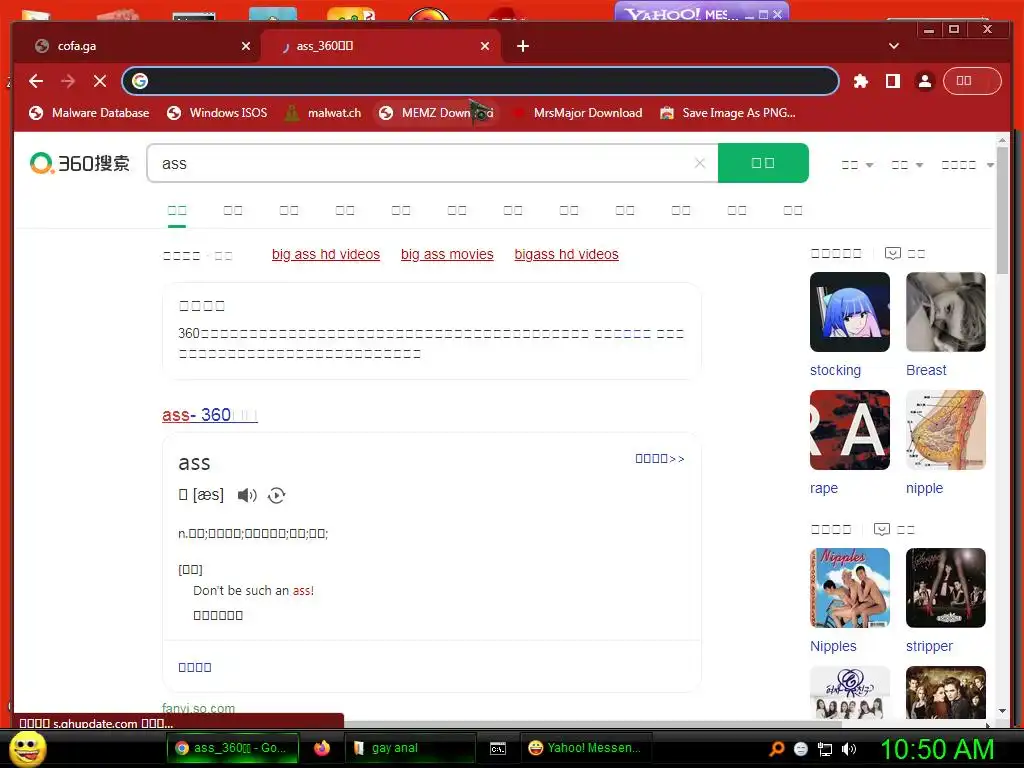The width and height of the screenshot is (1024, 768).
Task: Open the network tray icon
Action: pos(825,749)
